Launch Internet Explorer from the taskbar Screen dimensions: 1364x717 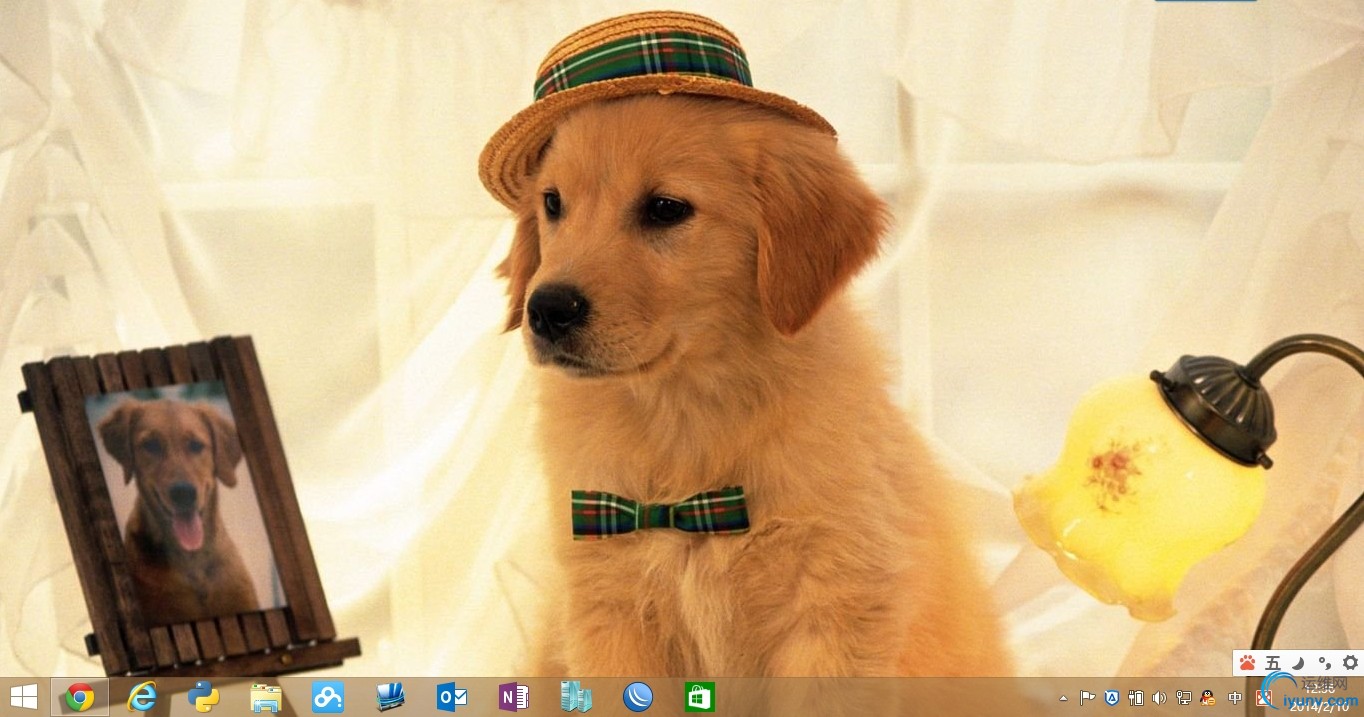click(x=142, y=697)
